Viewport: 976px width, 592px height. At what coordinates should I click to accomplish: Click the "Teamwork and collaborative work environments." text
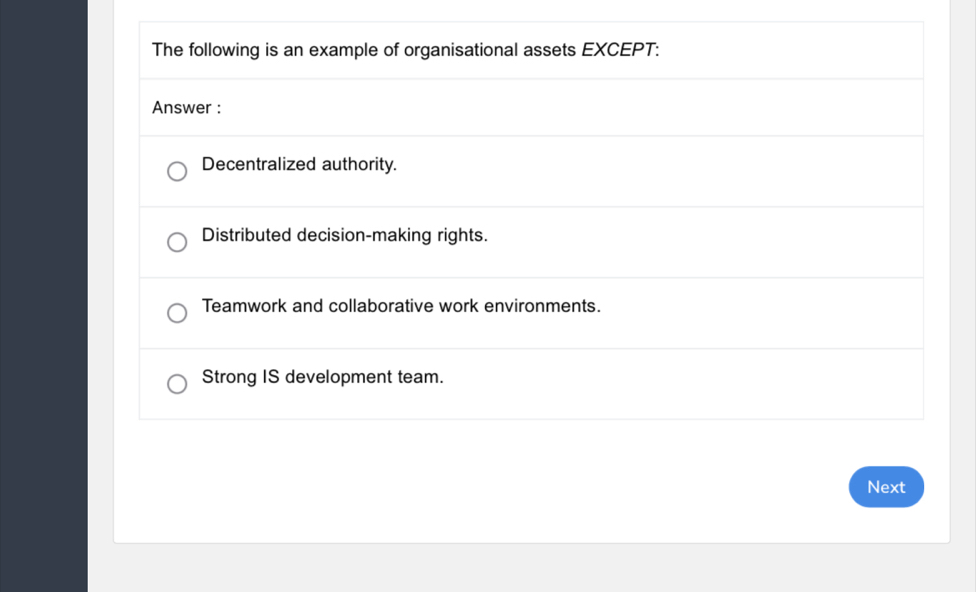(400, 306)
